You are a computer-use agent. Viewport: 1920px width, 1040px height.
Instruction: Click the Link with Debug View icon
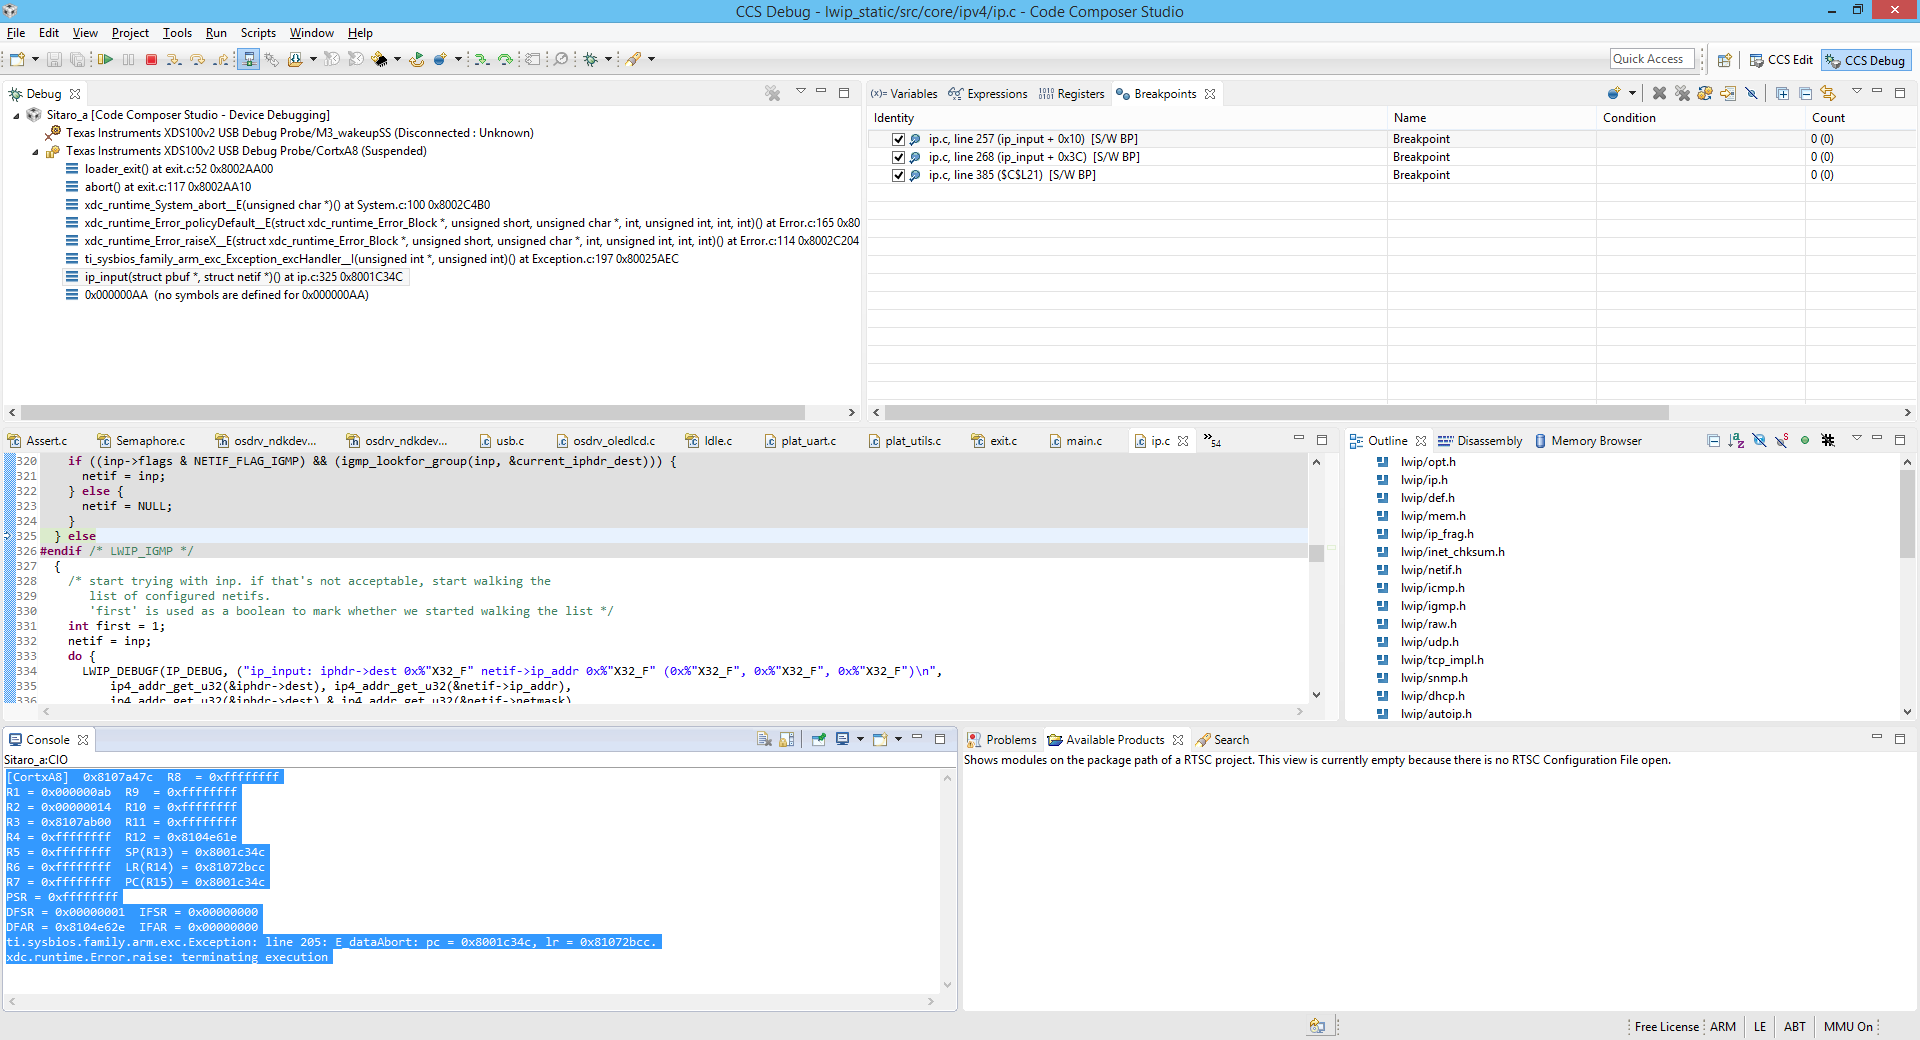1828,93
